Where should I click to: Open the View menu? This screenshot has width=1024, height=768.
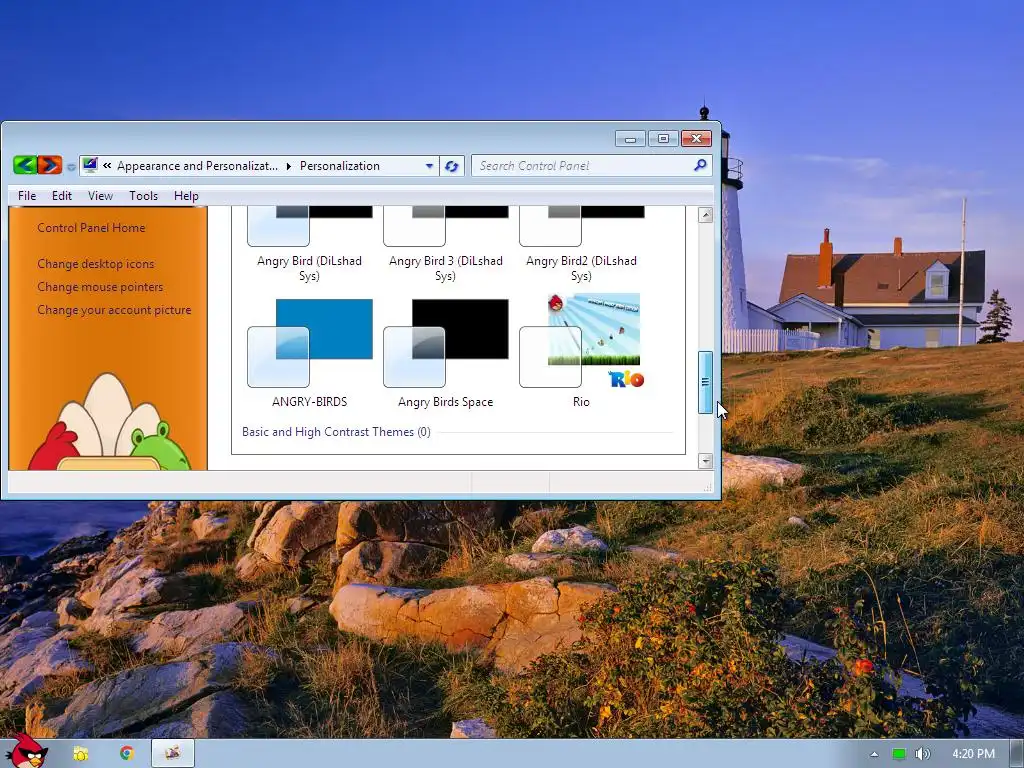(101, 196)
